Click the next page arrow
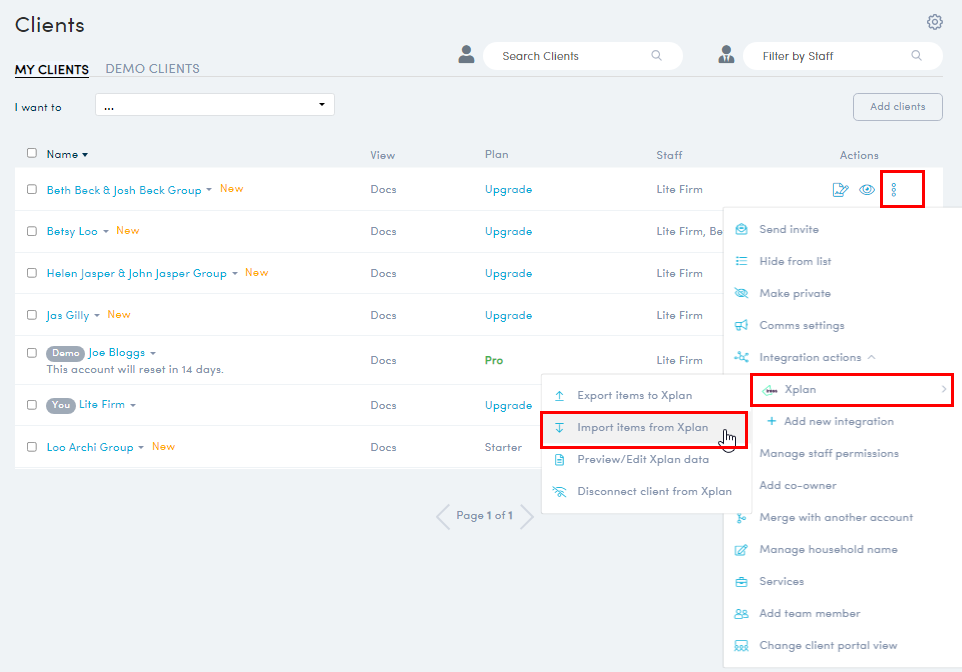Viewport: 962px width, 672px height. pyautogui.click(x=526, y=516)
